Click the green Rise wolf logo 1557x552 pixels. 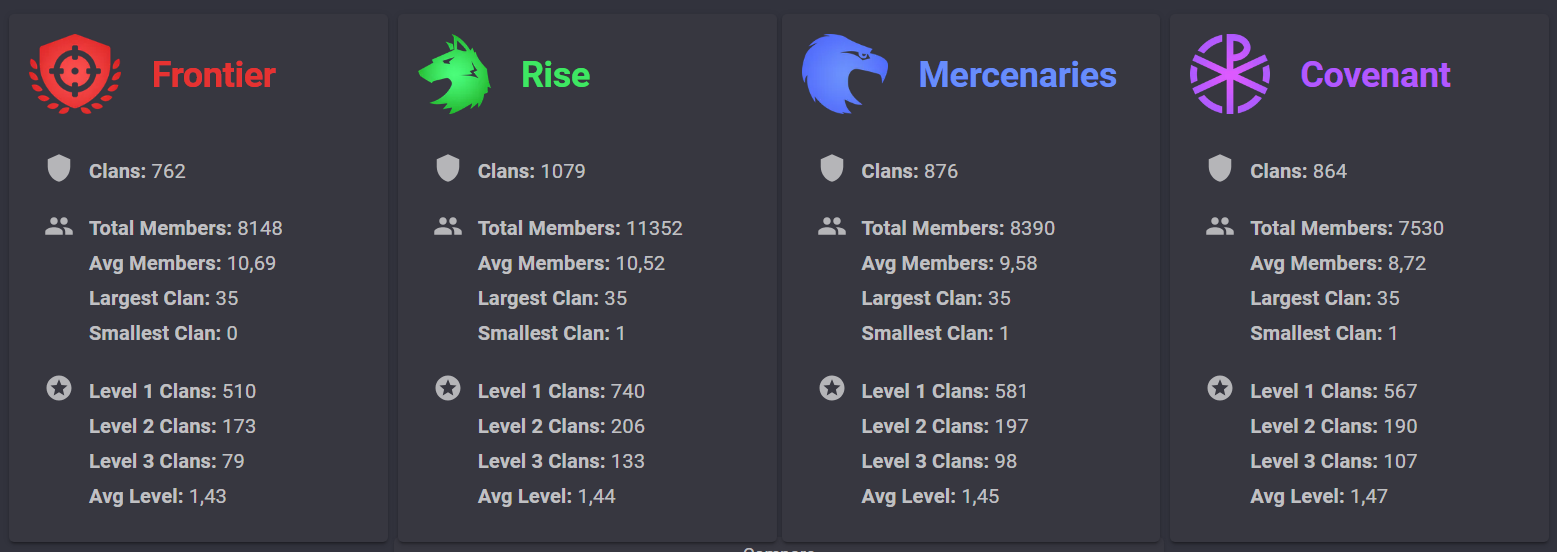coord(454,74)
